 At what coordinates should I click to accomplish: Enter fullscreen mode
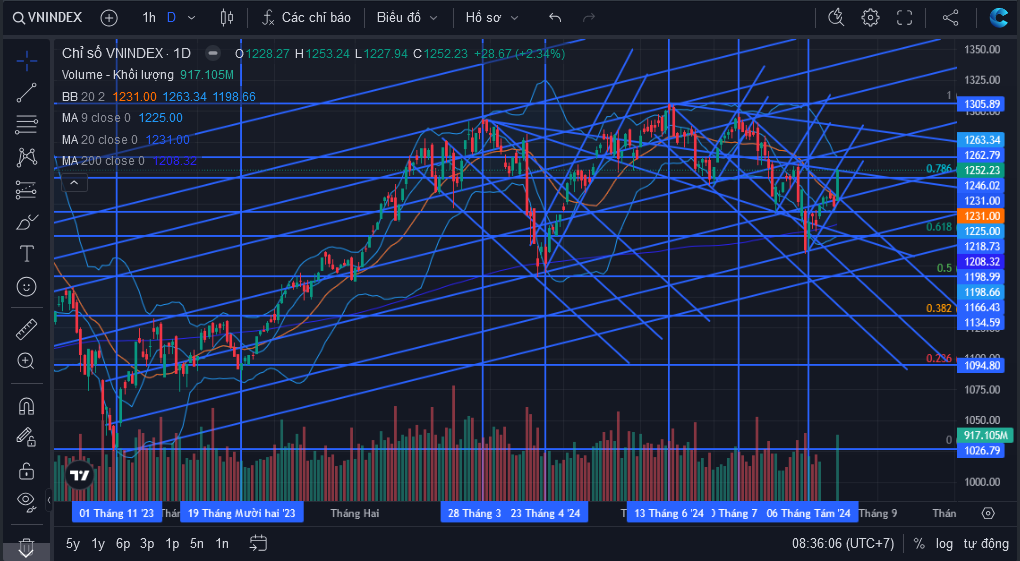tap(904, 18)
